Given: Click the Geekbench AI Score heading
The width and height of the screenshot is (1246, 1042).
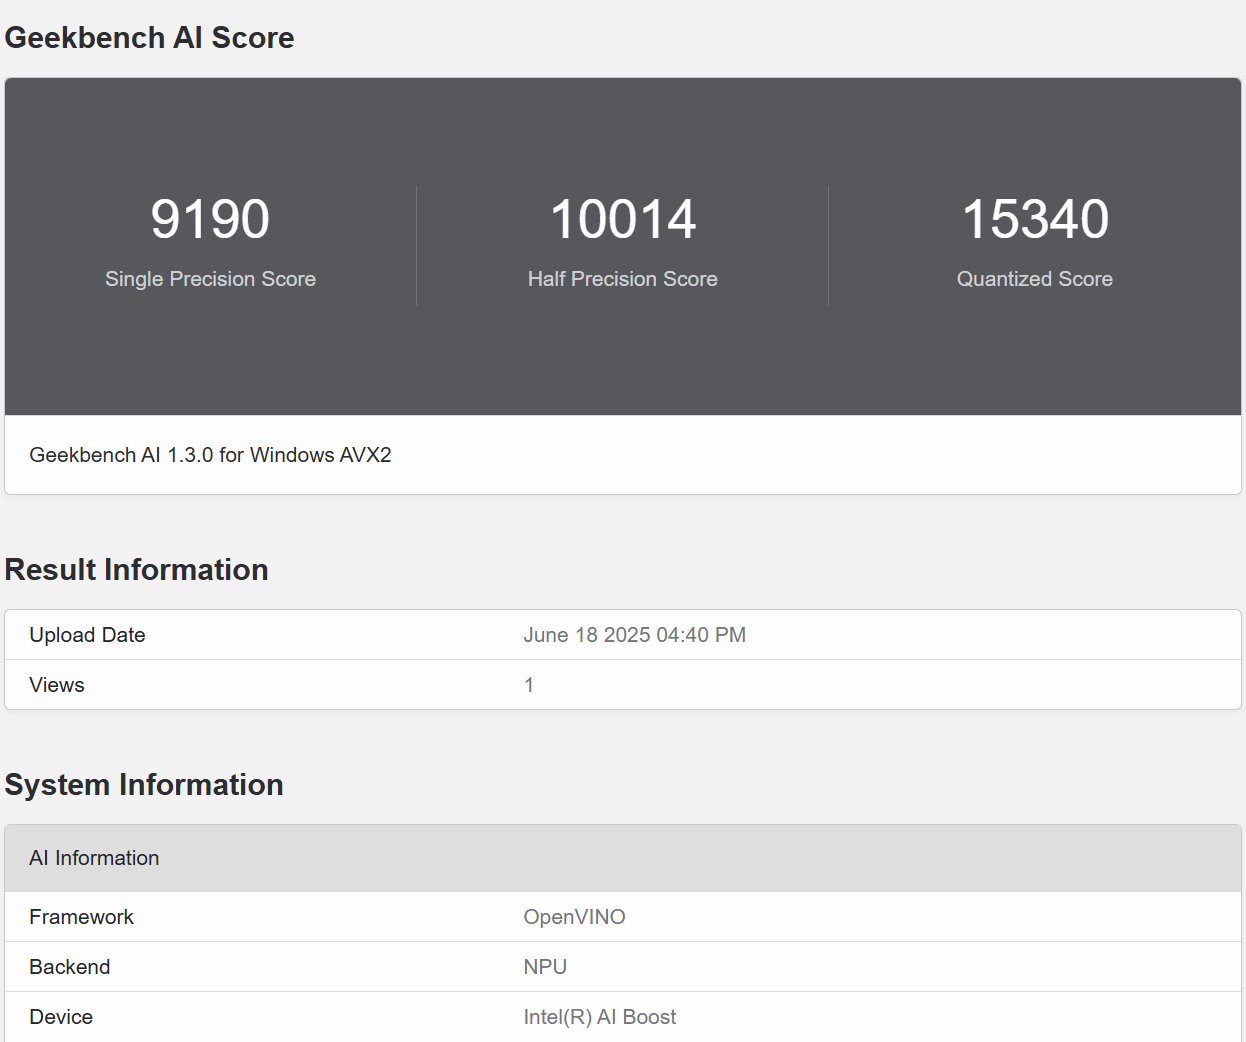Looking at the screenshot, I should (x=149, y=38).
